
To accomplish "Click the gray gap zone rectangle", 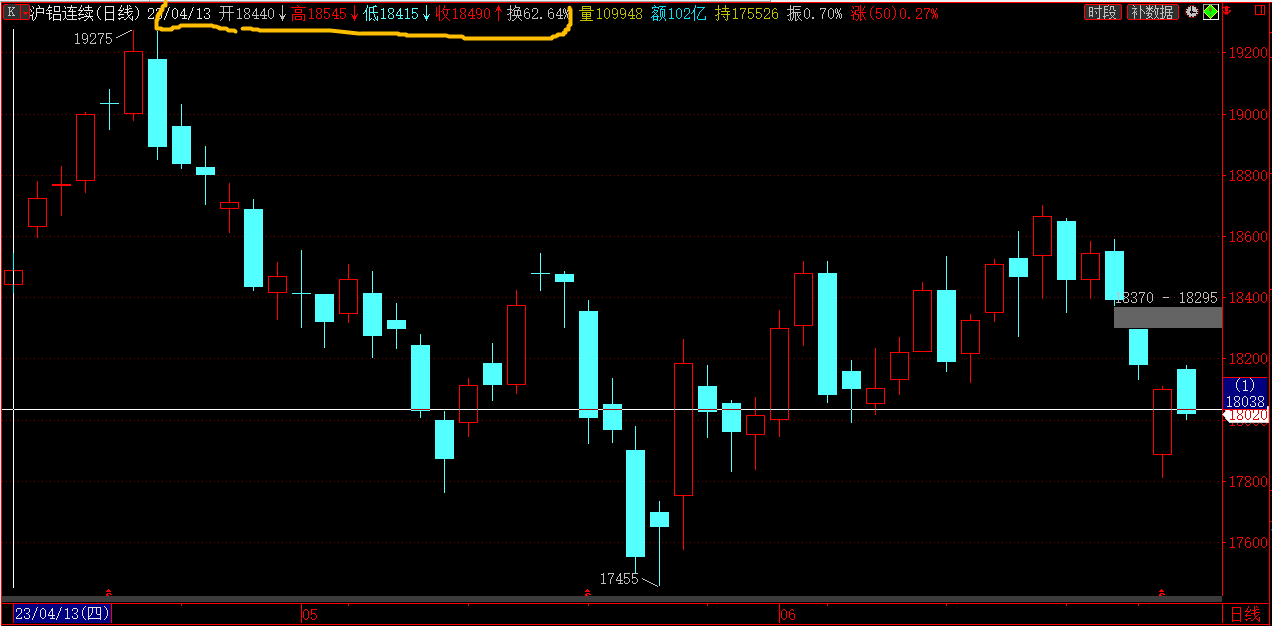I will point(1167,317).
